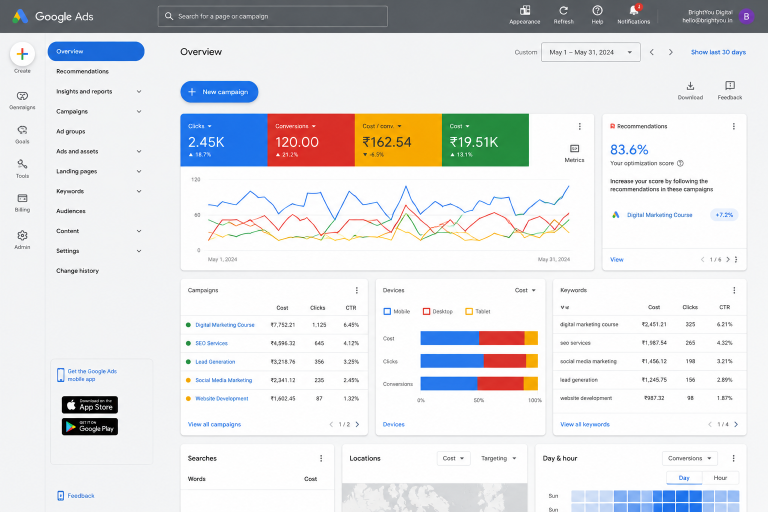
Task: Open Tools in the left rail
Action: (22, 169)
